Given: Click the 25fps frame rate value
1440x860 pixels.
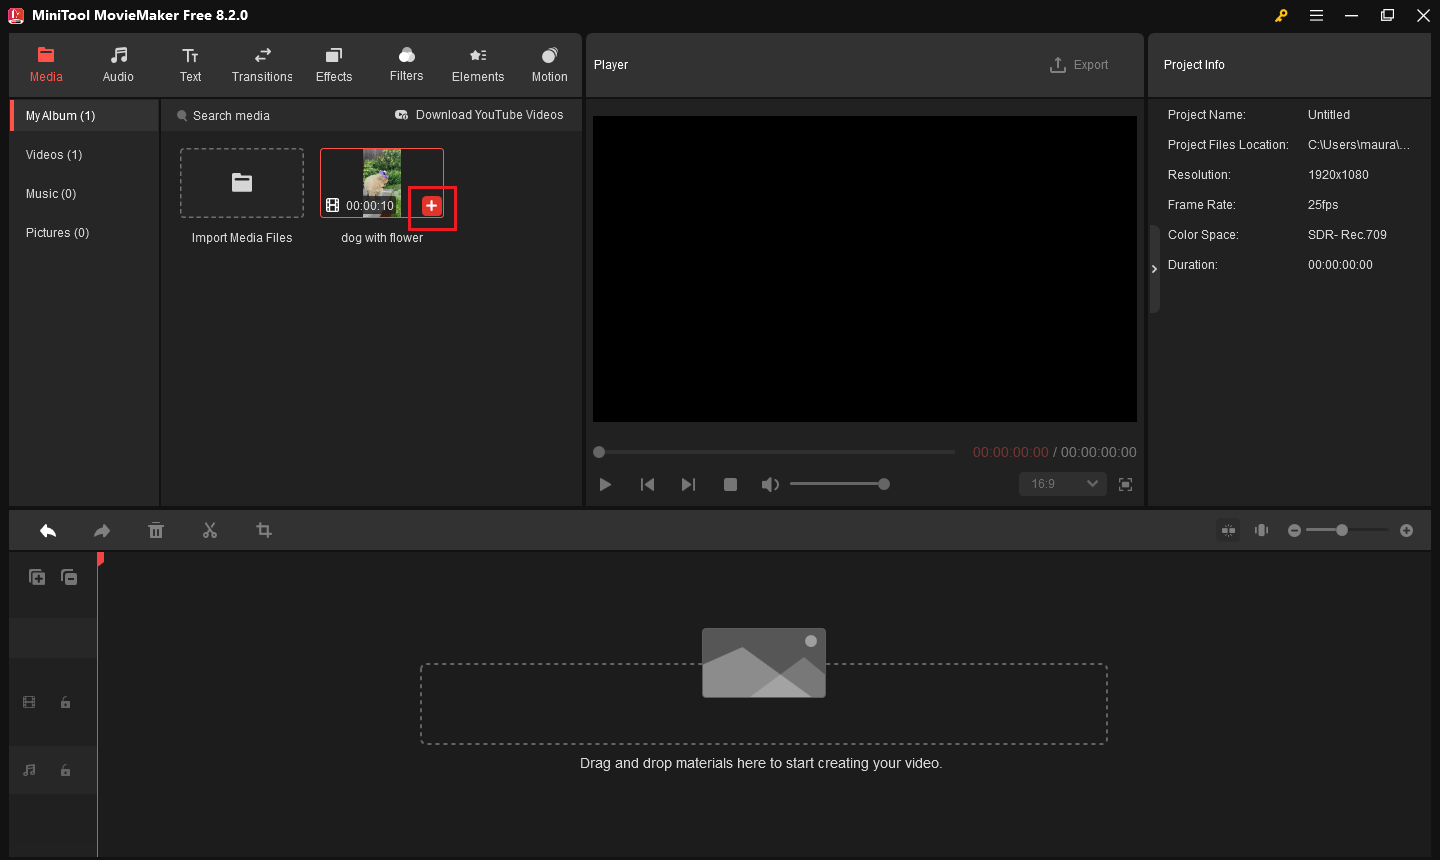Looking at the screenshot, I should coord(1323,205).
